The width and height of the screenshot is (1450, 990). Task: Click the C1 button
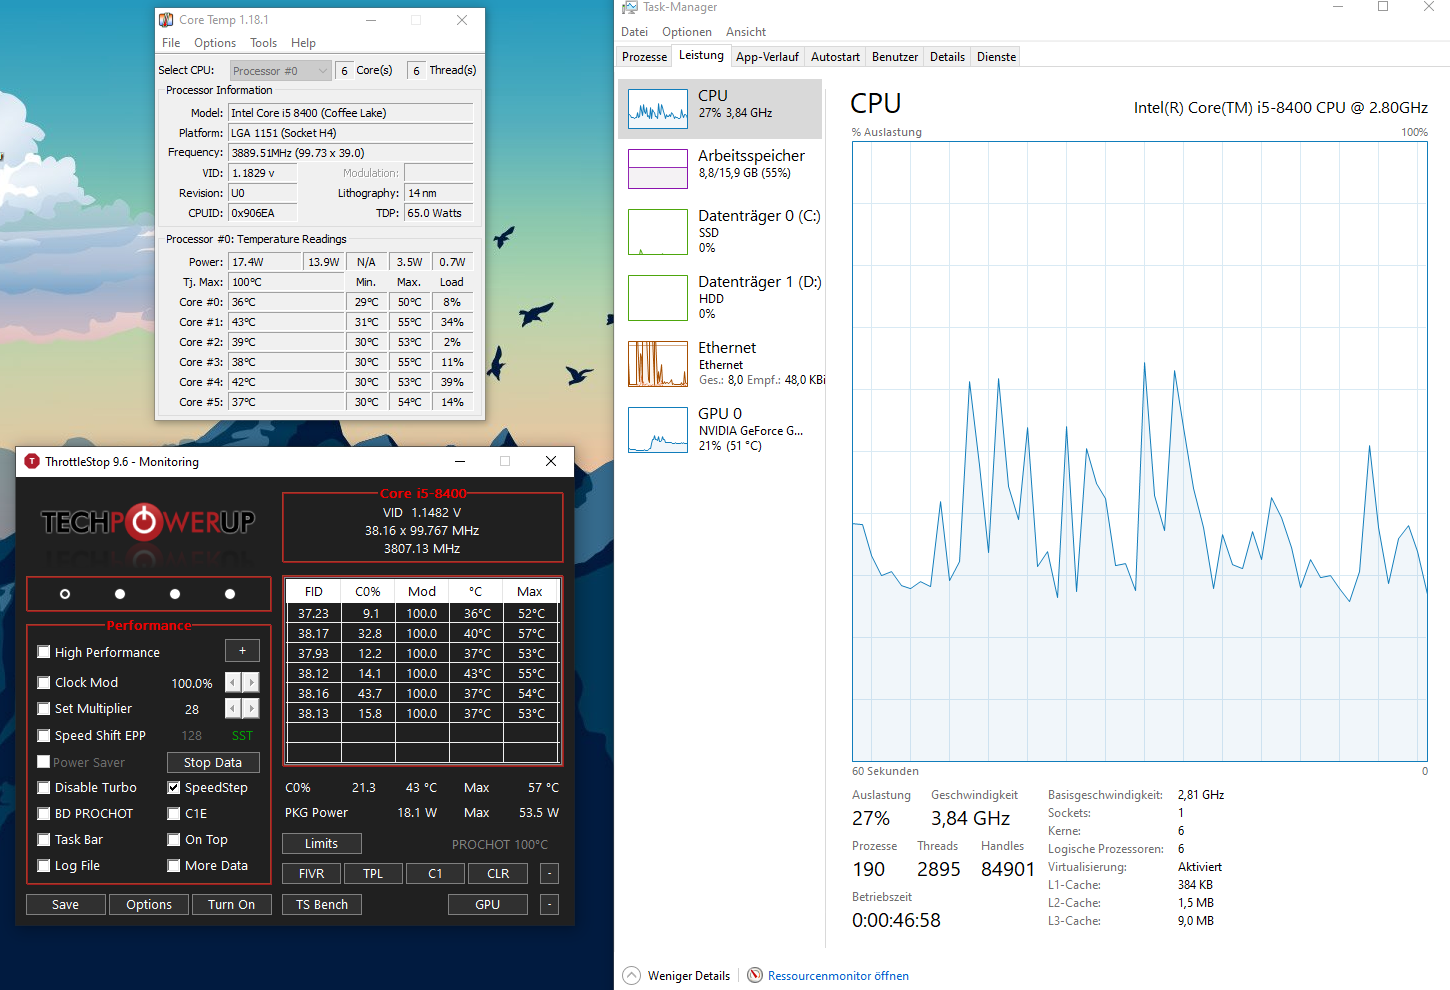tap(435, 873)
